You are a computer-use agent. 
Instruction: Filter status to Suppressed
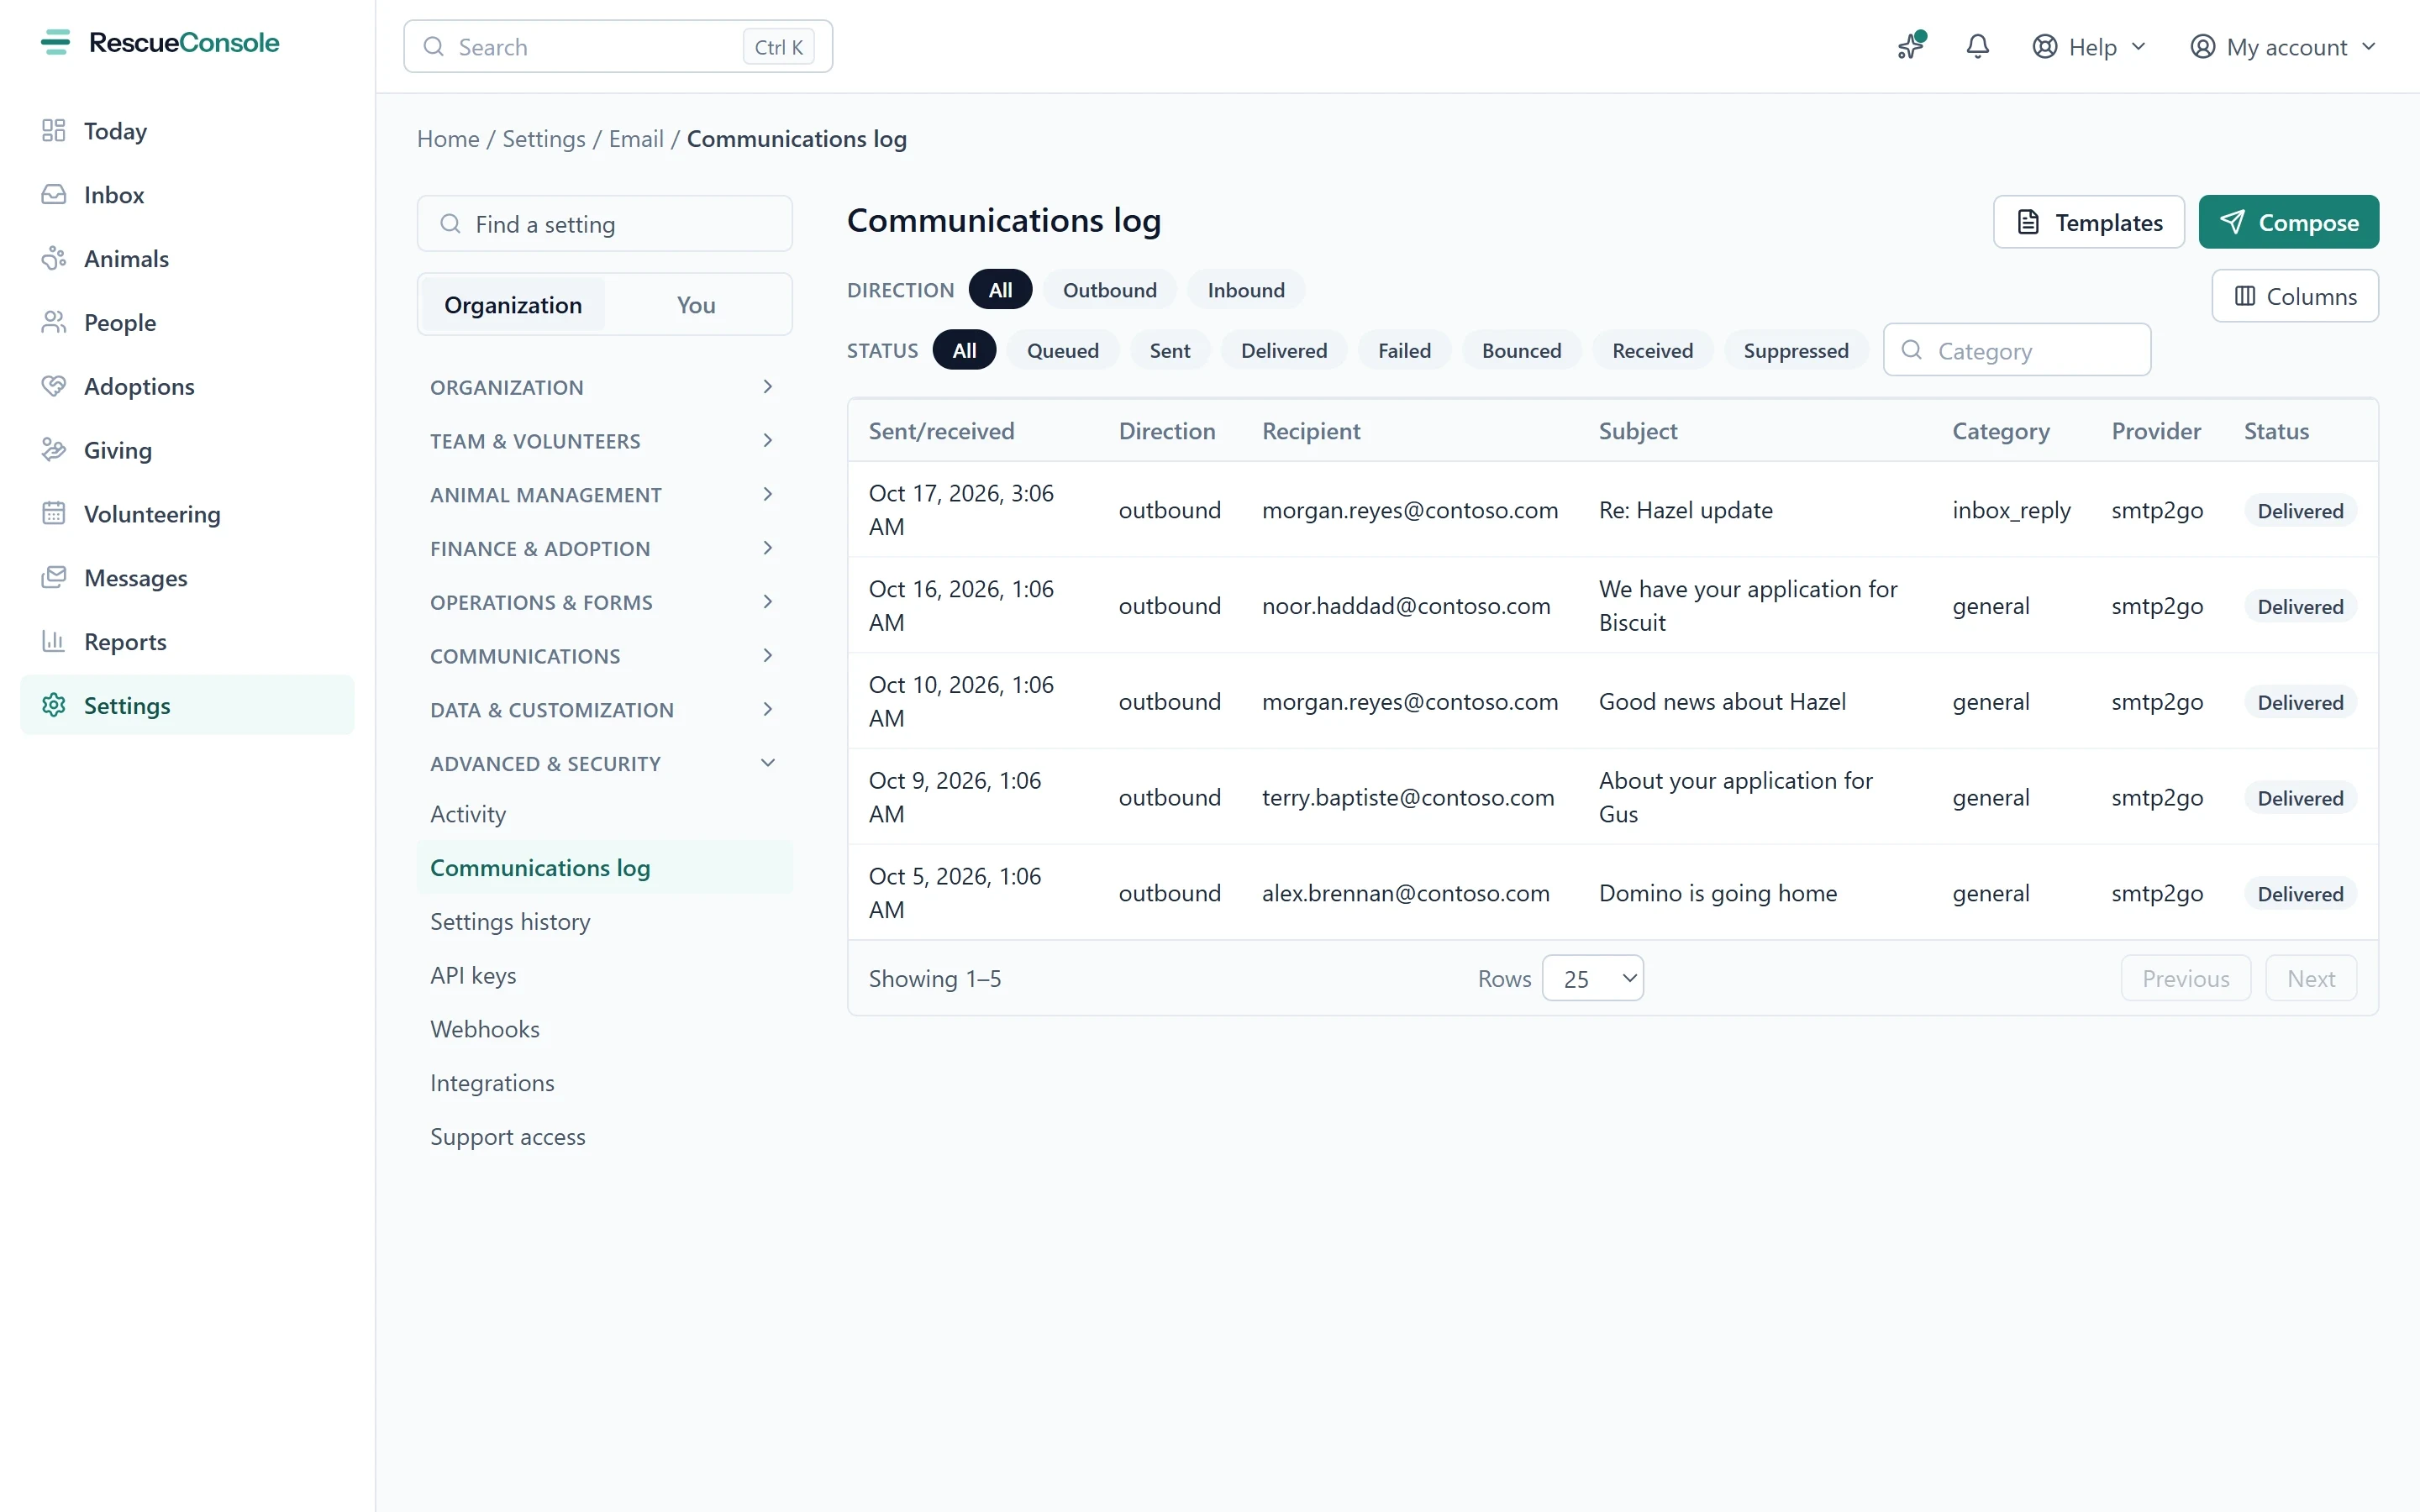coord(1795,350)
